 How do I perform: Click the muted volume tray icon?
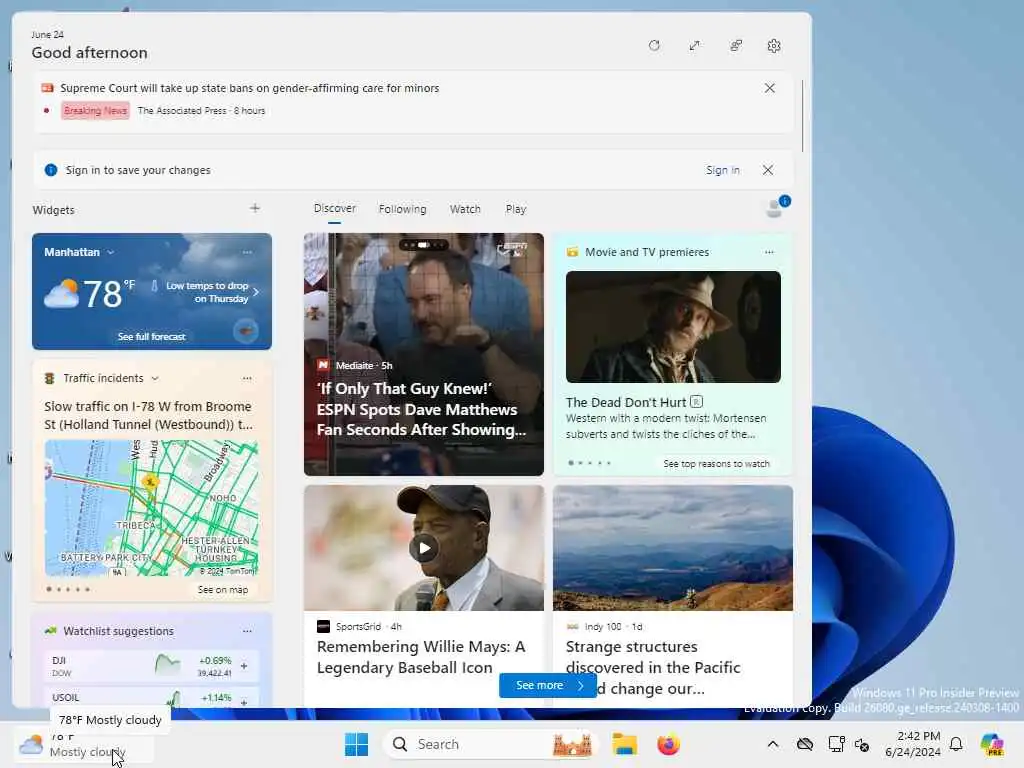coord(862,744)
